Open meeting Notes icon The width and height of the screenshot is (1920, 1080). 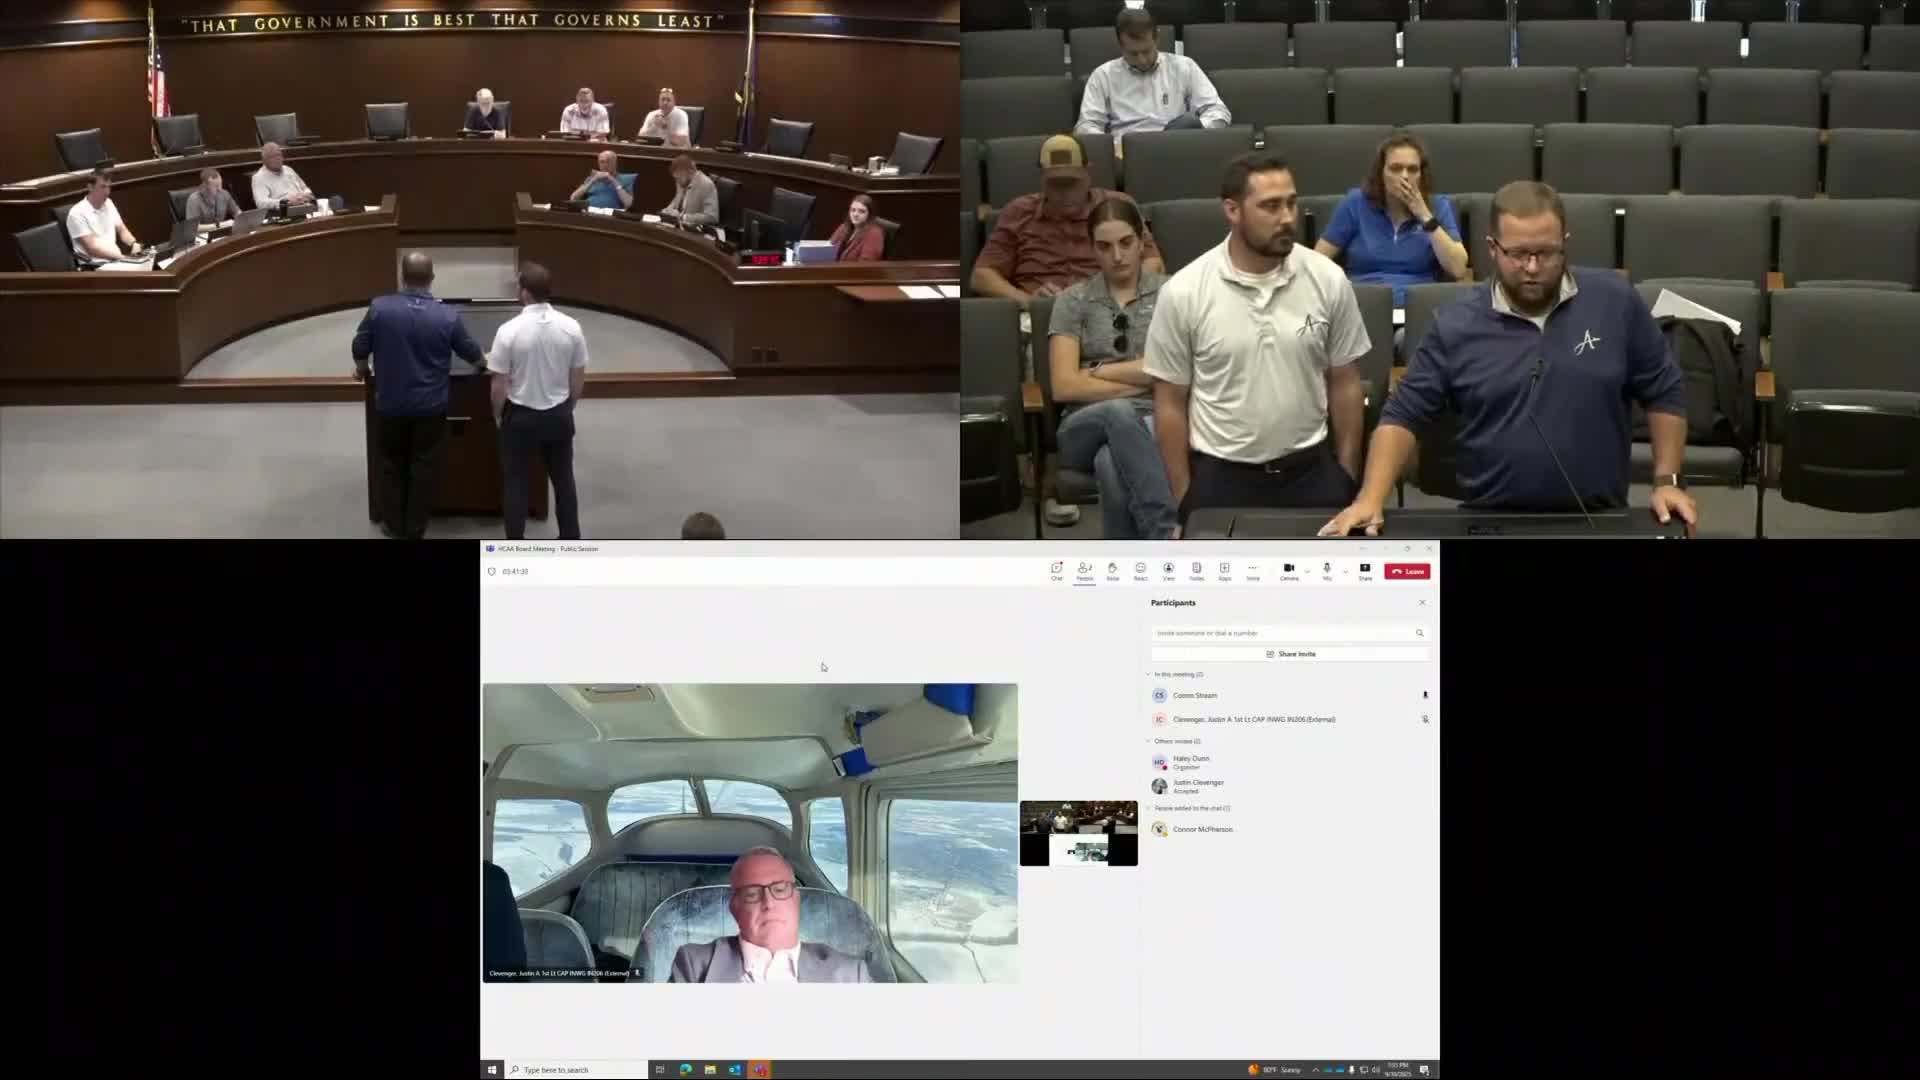(x=1196, y=570)
